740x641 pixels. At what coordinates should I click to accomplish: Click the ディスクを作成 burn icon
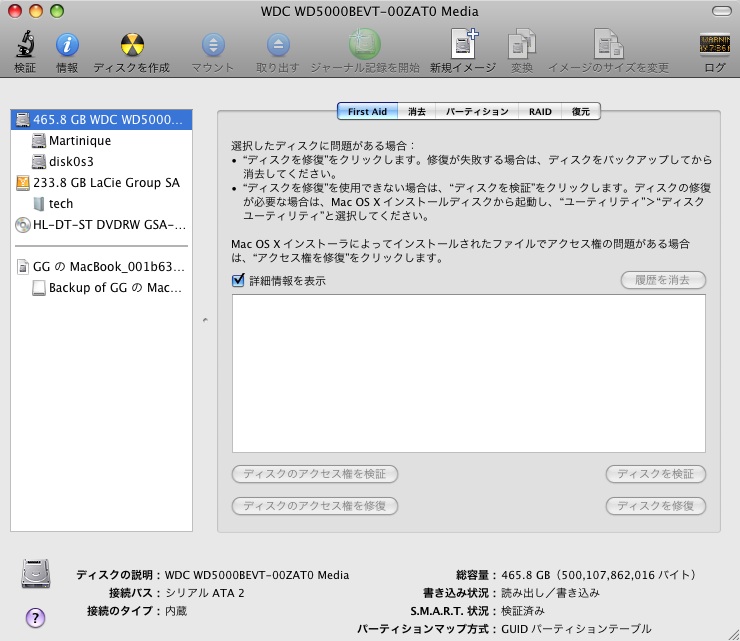click(132, 45)
